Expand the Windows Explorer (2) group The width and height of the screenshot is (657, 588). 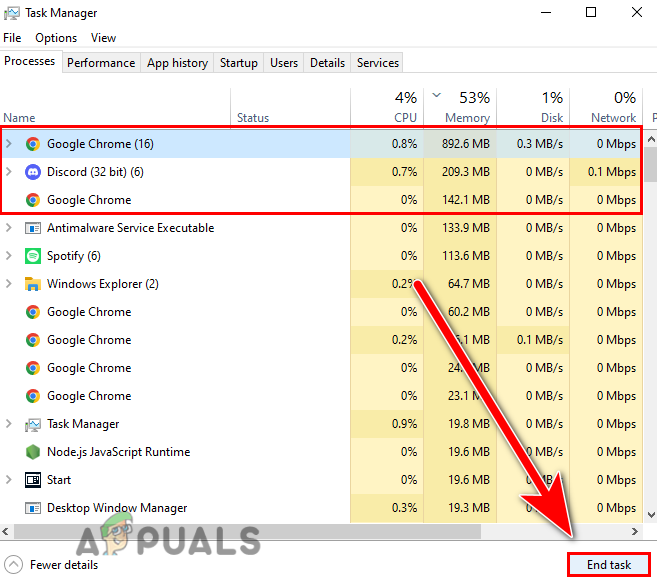point(9,284)
